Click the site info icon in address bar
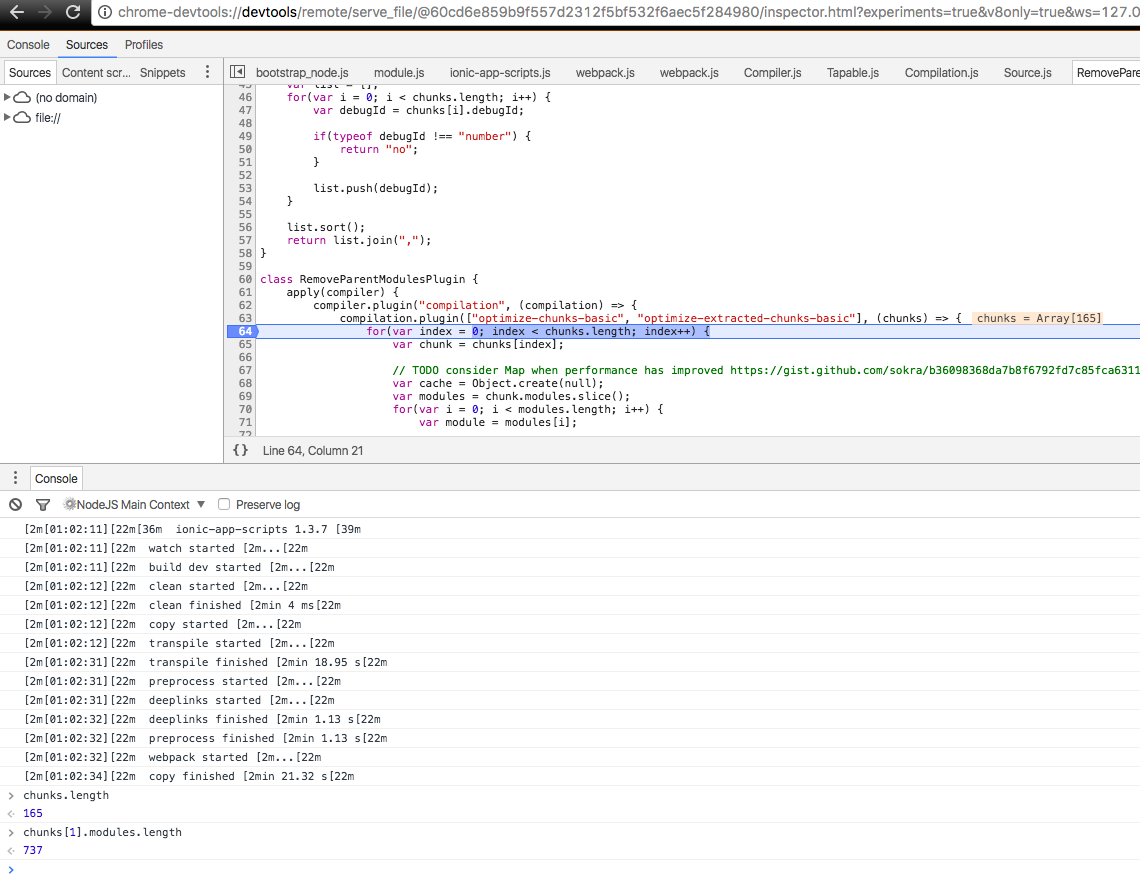1140x895 pixels. pos(105,12)
